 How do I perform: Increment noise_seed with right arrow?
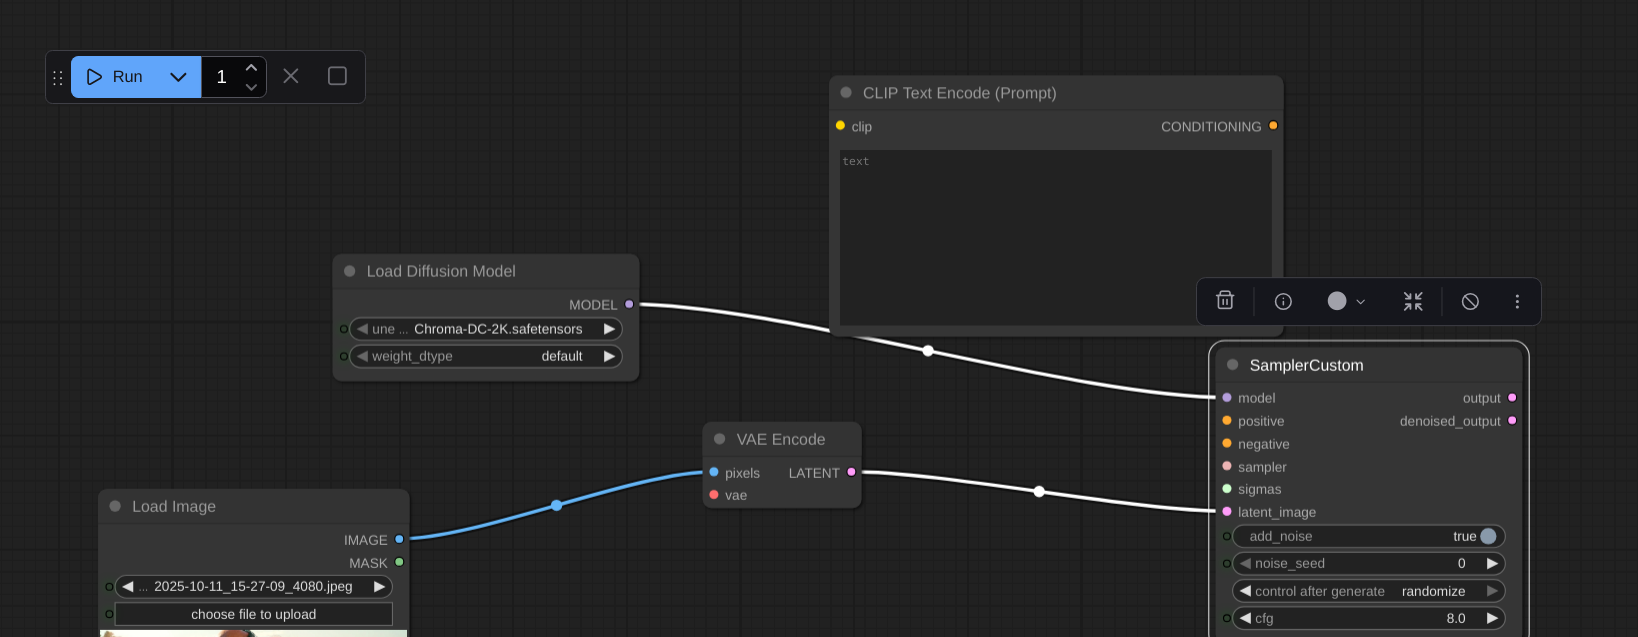1492,563
